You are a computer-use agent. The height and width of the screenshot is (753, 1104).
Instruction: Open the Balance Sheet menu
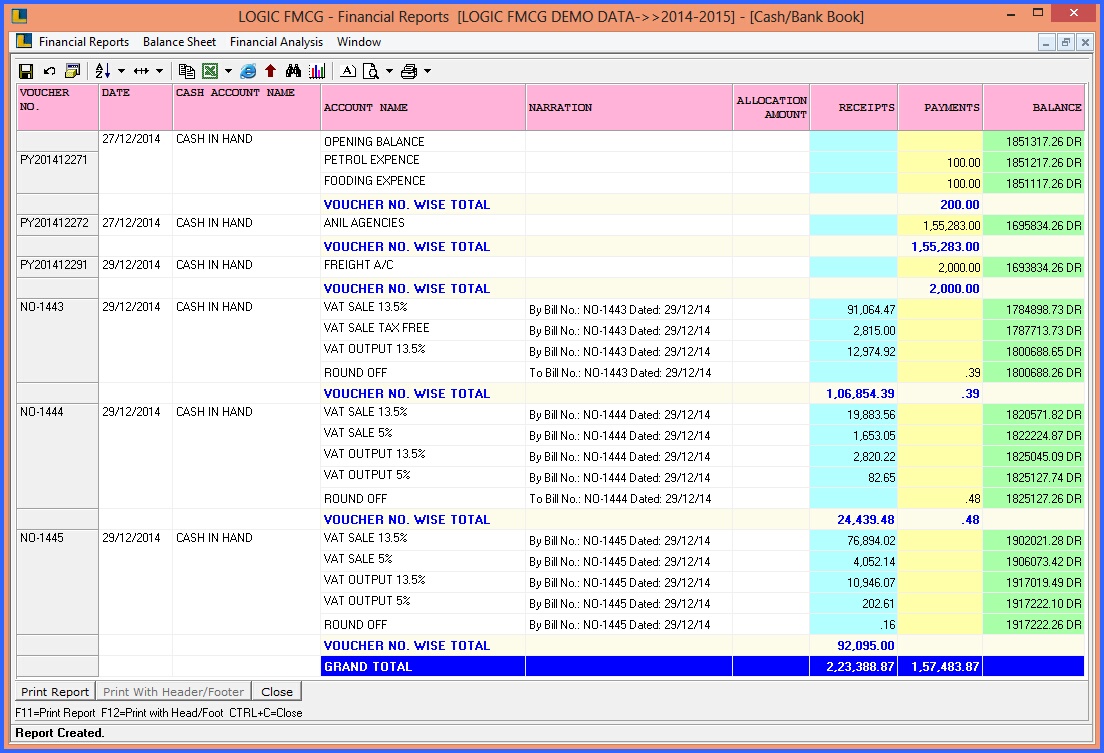tap(179, 42)
